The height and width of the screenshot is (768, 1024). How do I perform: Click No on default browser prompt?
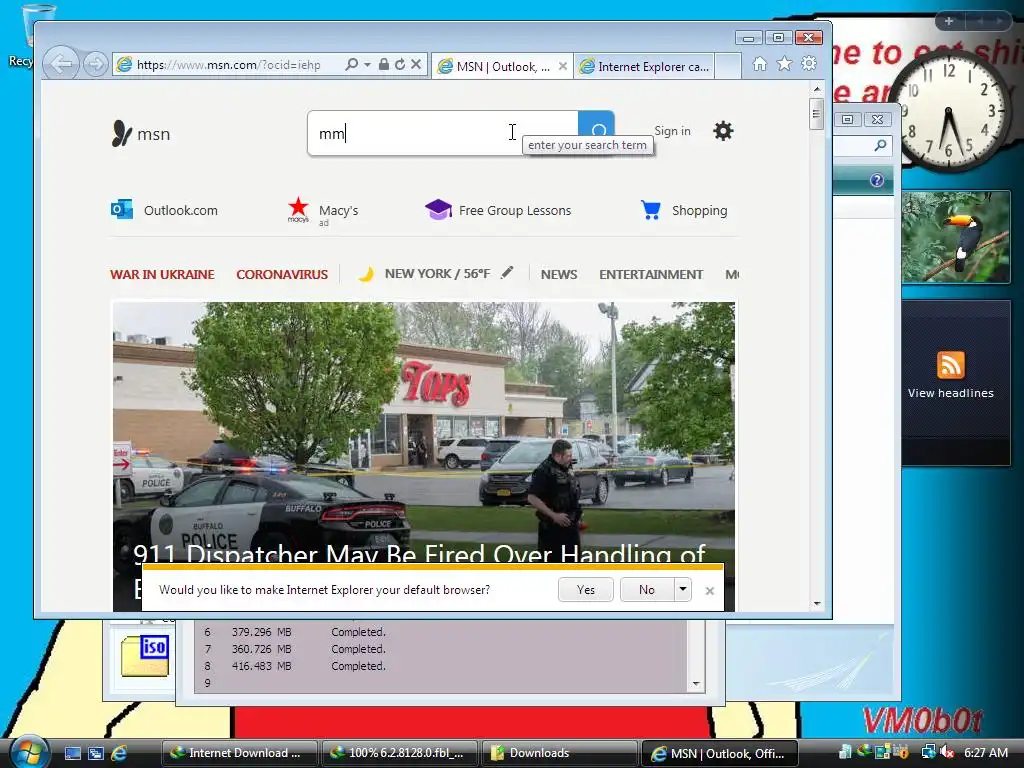pyautogui.click(x=647, y=590)
